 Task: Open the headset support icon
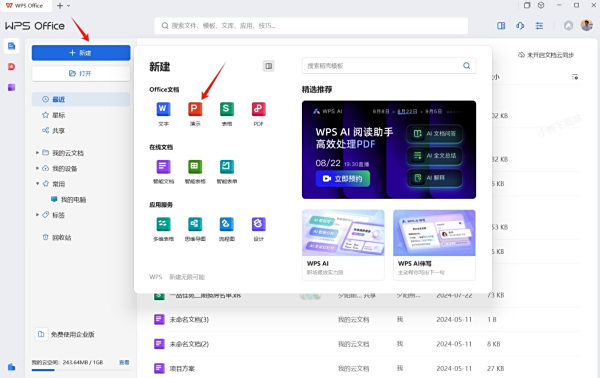coord(520,26)
